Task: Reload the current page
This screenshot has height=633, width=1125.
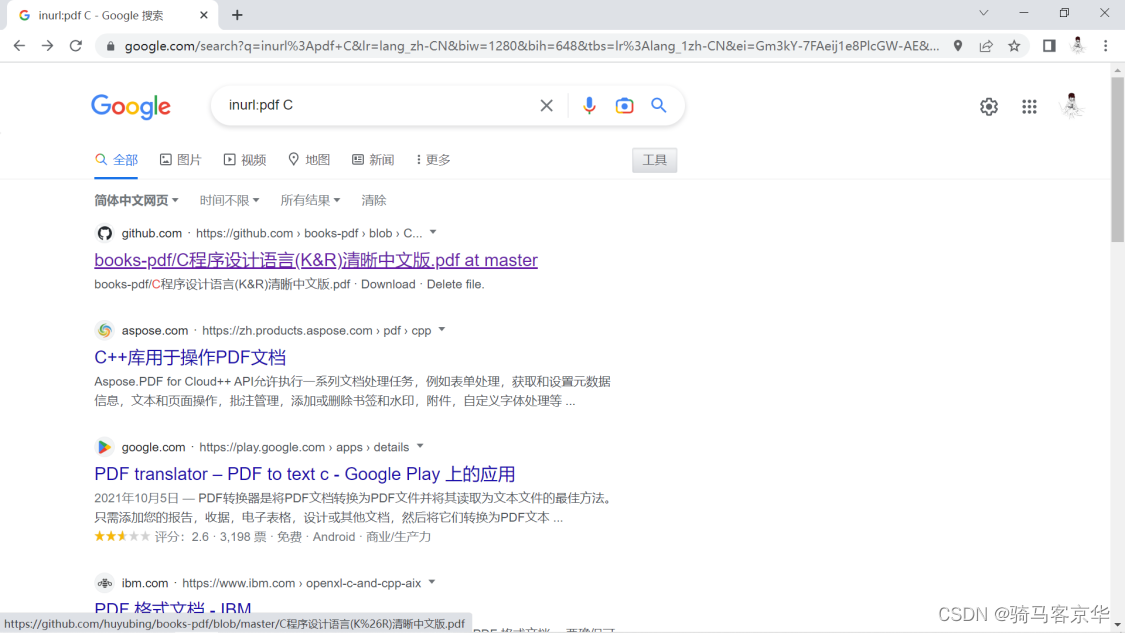Action: 76,46
